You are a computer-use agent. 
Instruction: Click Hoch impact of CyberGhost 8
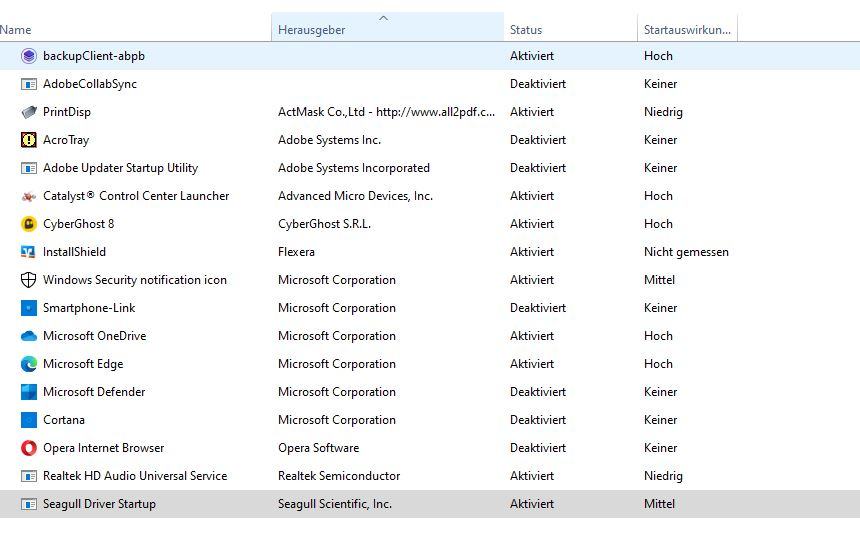658,224
